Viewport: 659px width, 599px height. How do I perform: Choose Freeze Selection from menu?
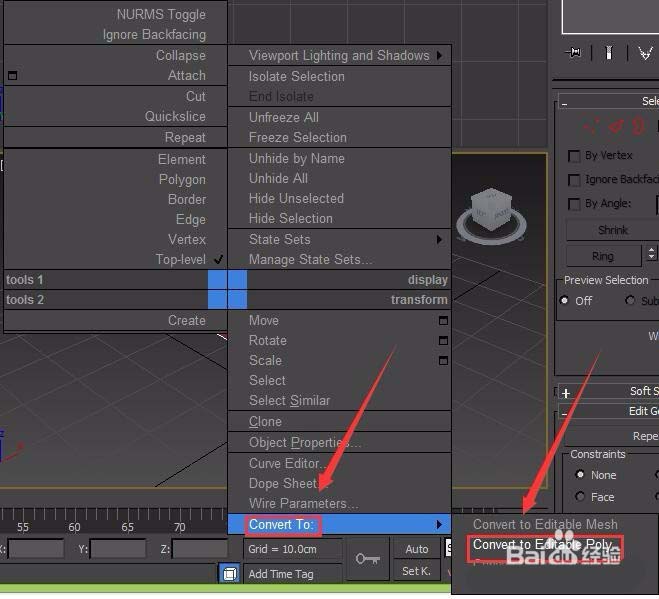(x=298, y=137)
